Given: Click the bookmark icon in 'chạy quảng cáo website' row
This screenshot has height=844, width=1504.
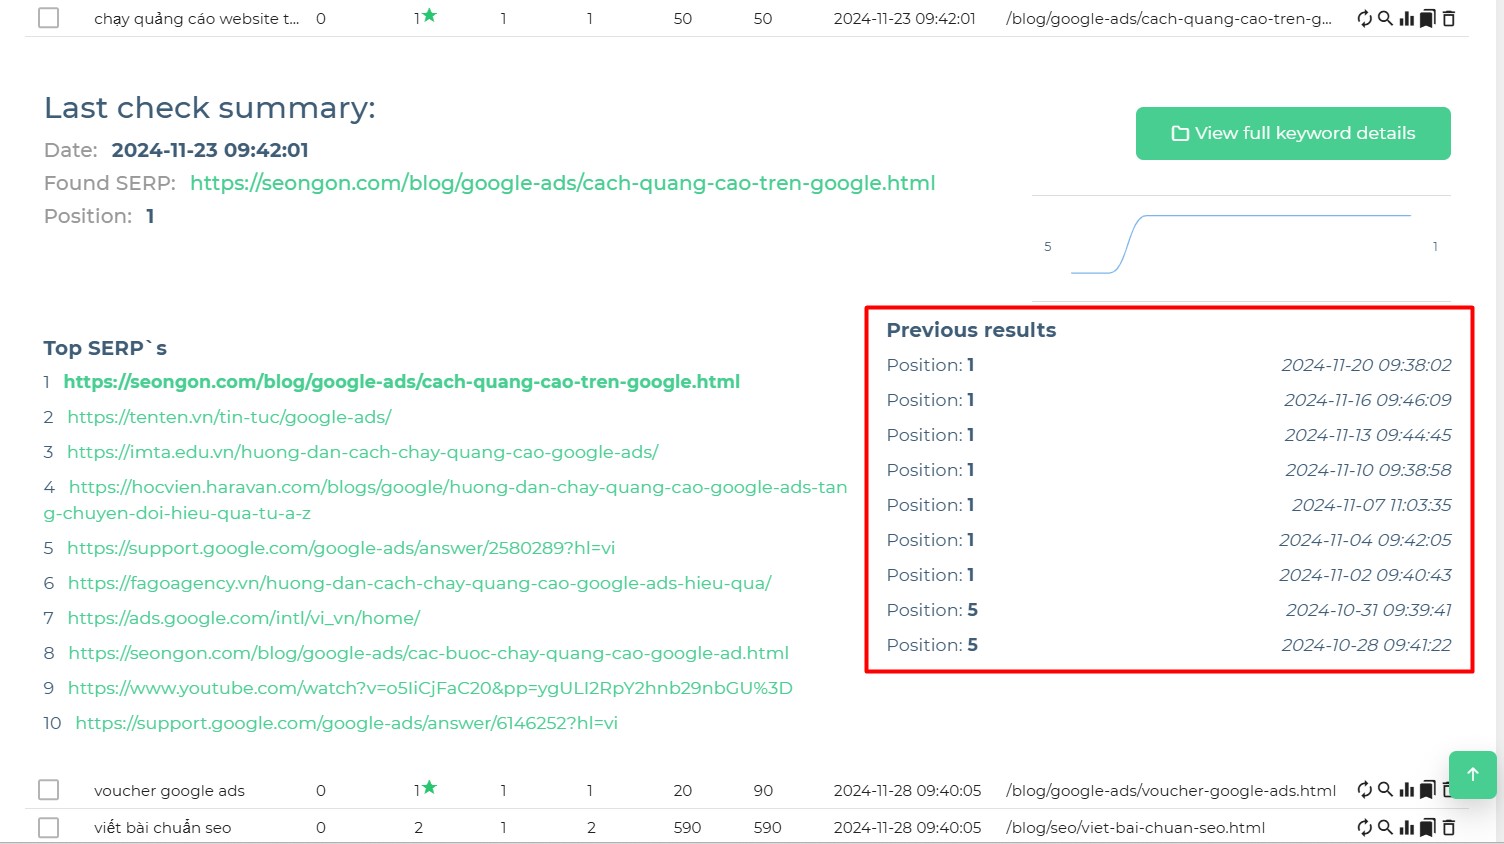Looking at the screenshot, I should pos(1428,18).
